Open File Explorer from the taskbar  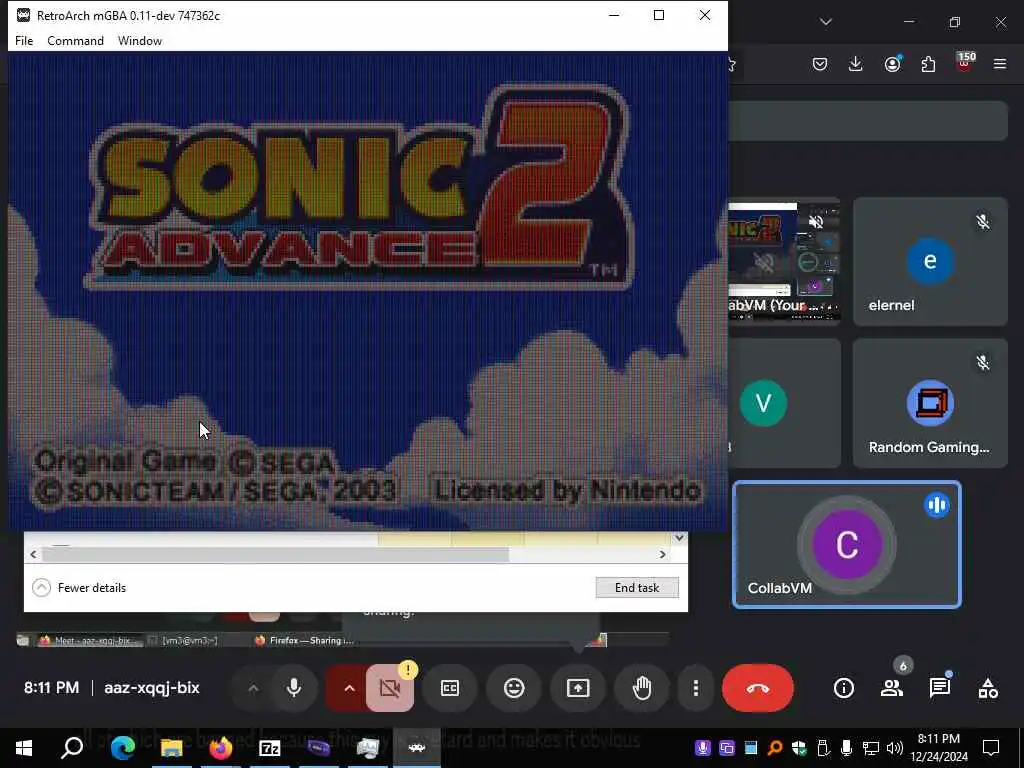click(x=172, y=748)
